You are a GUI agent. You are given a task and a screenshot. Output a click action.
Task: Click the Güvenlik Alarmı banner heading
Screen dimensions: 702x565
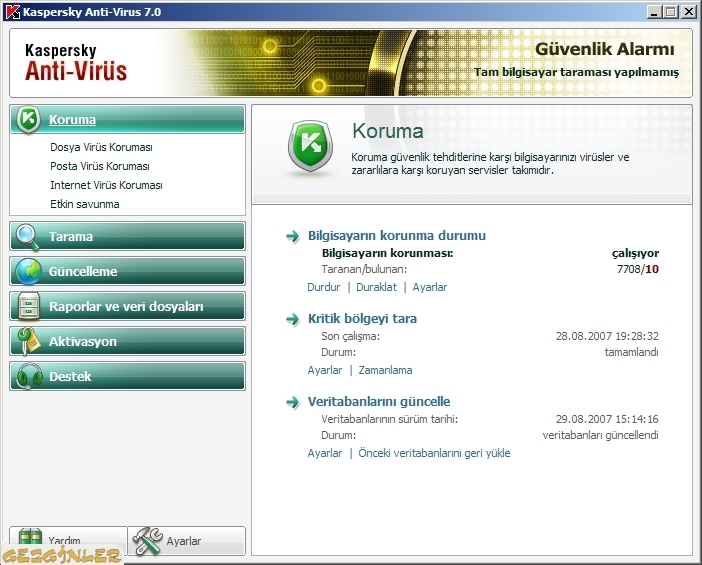604,49
